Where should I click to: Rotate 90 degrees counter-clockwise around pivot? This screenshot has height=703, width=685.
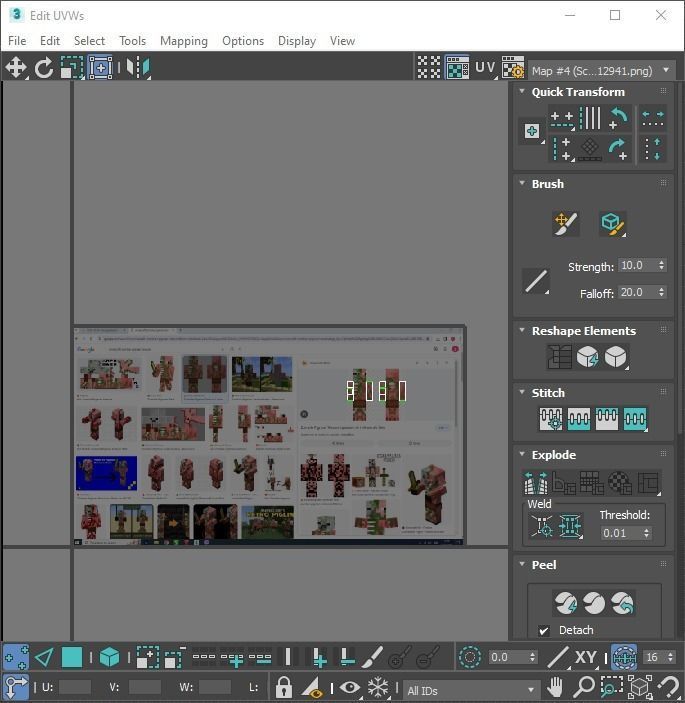619,118
